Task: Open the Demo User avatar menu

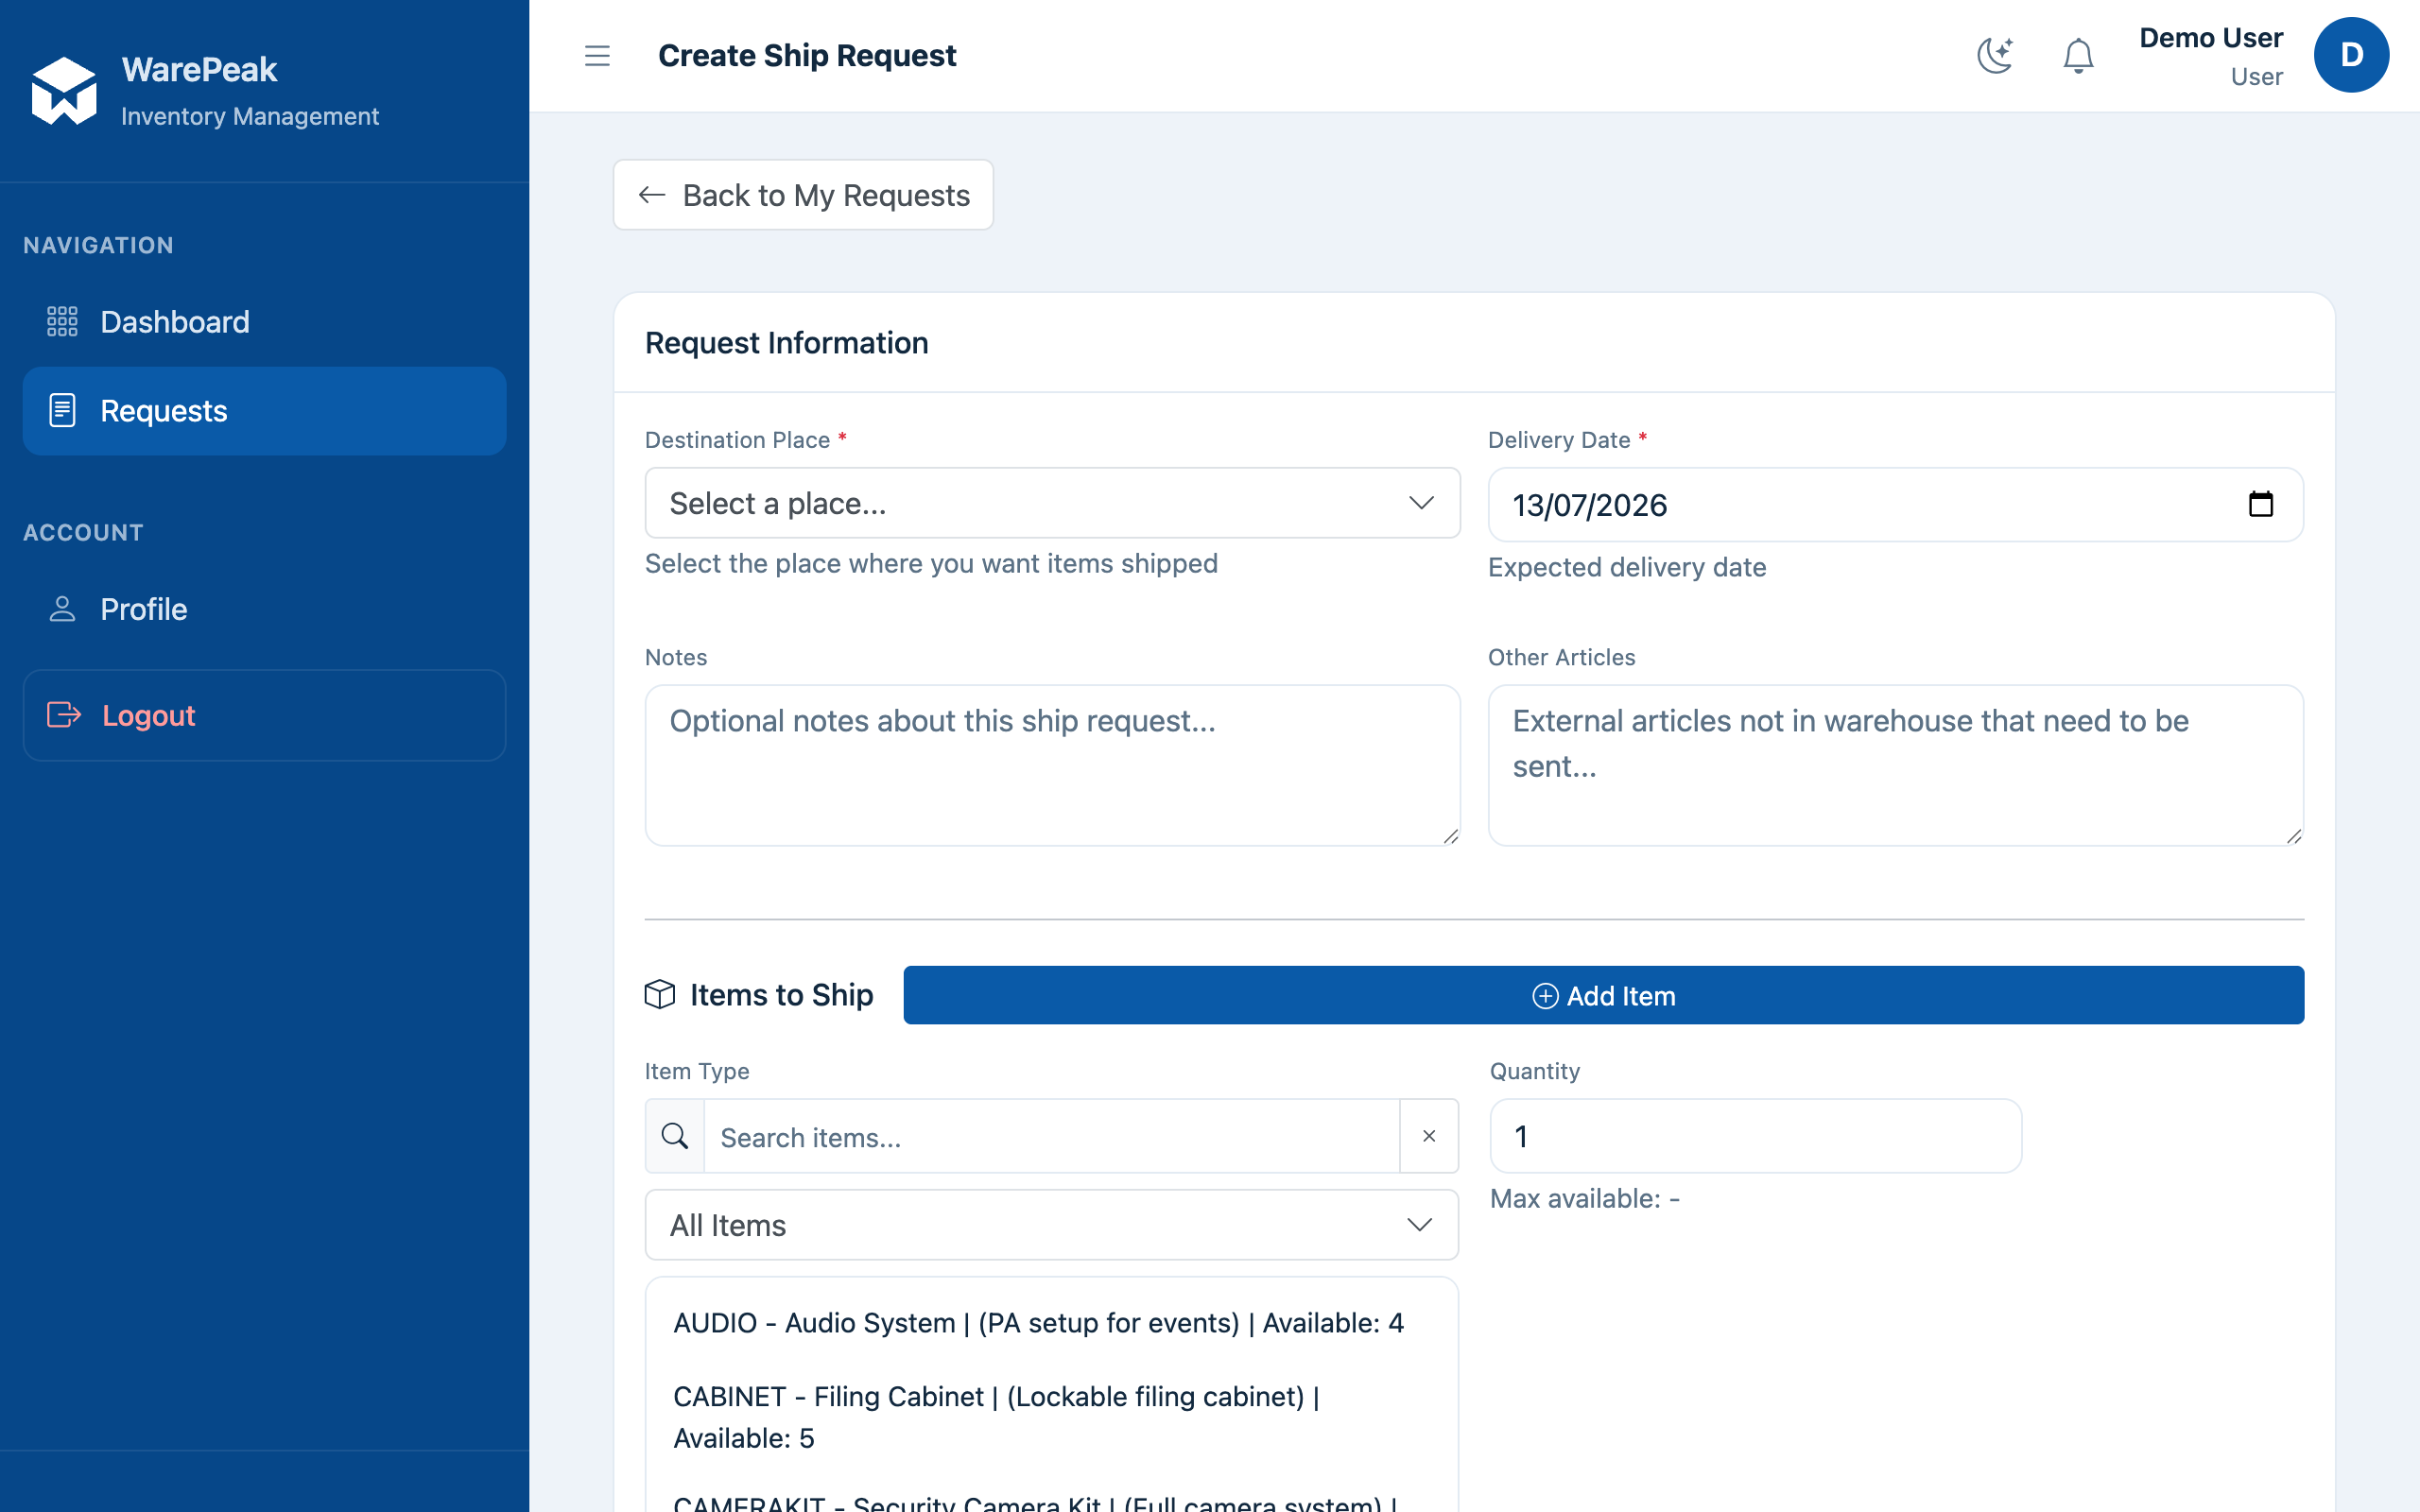Action: coord(2351,55)
